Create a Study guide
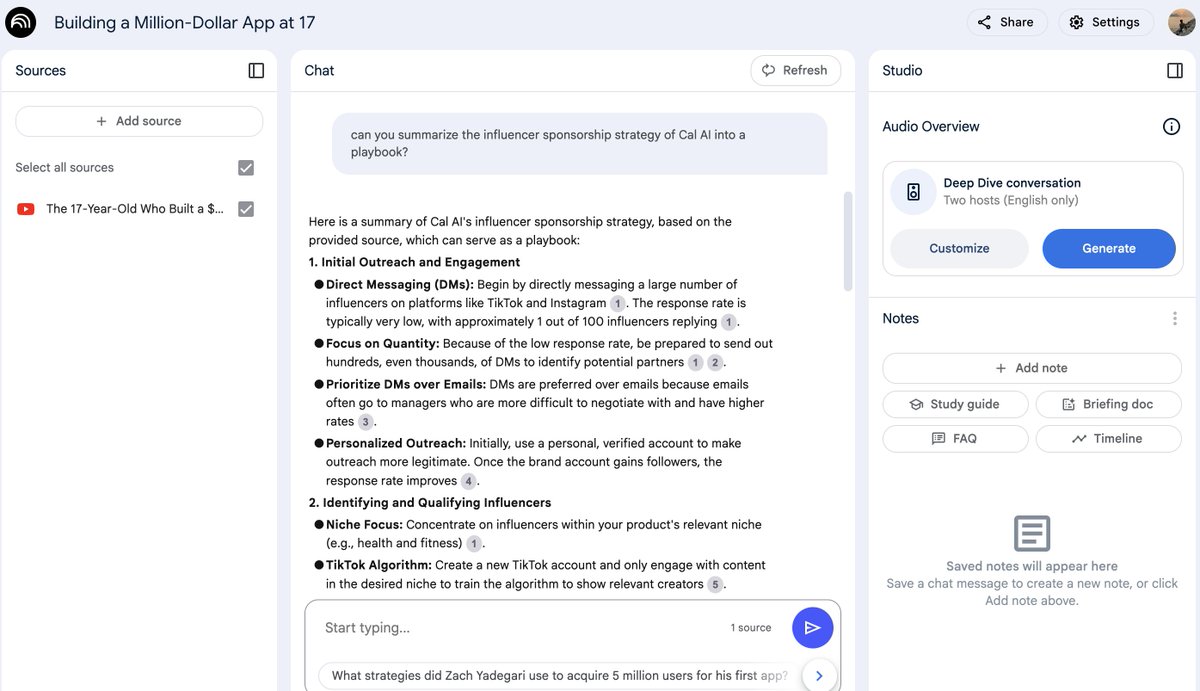Viewport: 1200px width, 691px height. click(955, 404)
